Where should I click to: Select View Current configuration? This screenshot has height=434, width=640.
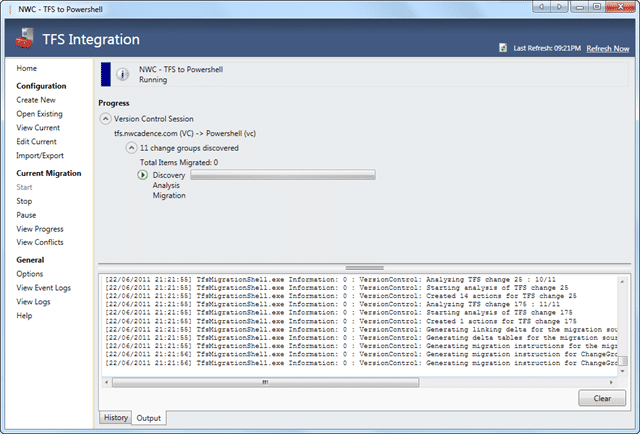tap(38, 128)
